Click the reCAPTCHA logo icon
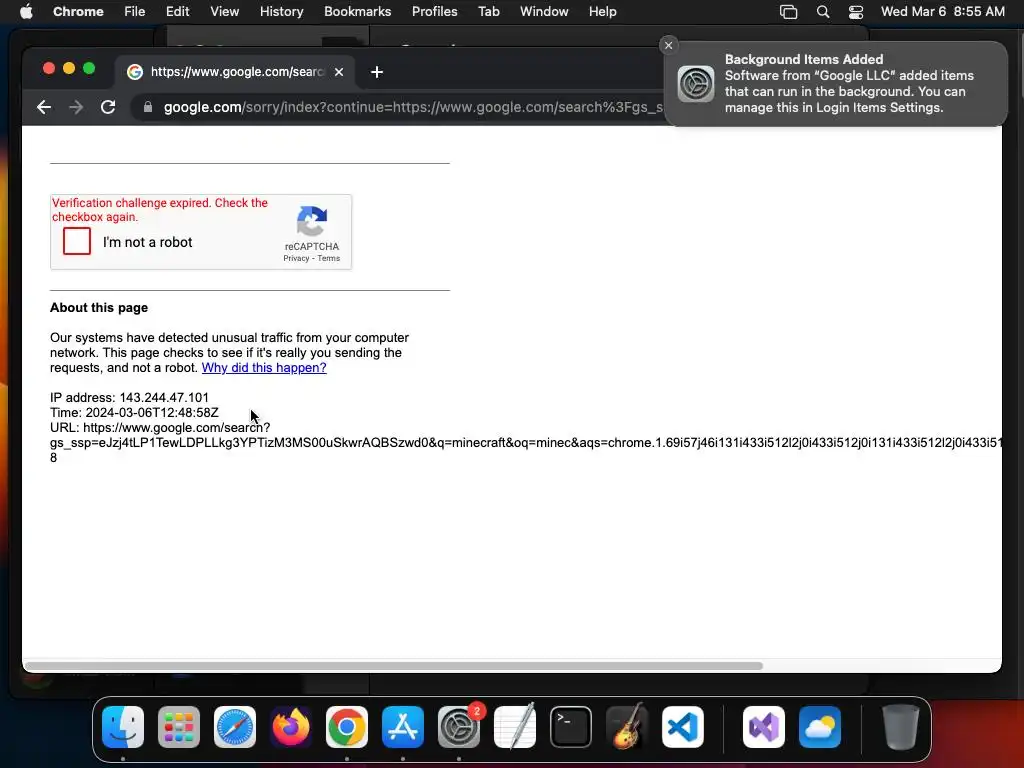Viewport: 1024px width, 768px height. coord(312,221)
